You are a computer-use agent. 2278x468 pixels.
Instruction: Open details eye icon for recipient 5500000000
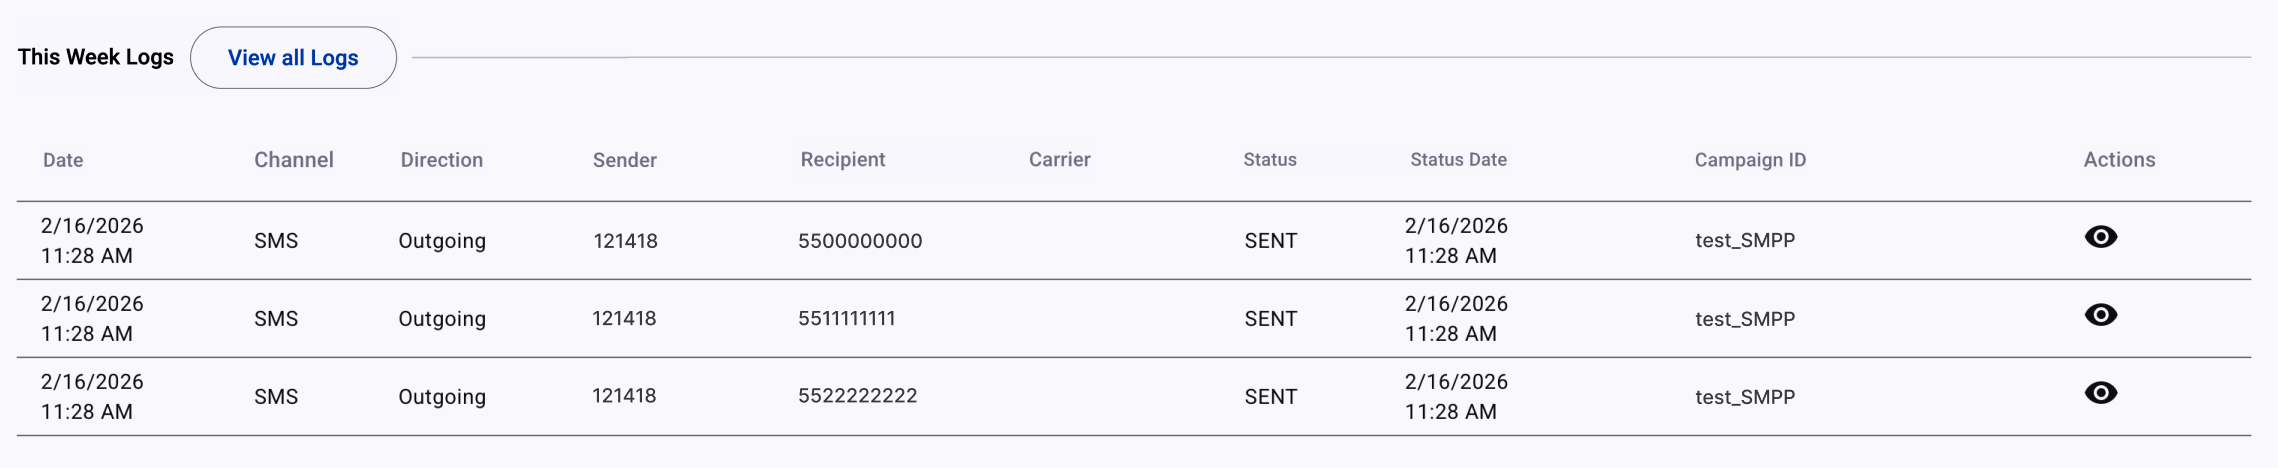[2100, 237]
